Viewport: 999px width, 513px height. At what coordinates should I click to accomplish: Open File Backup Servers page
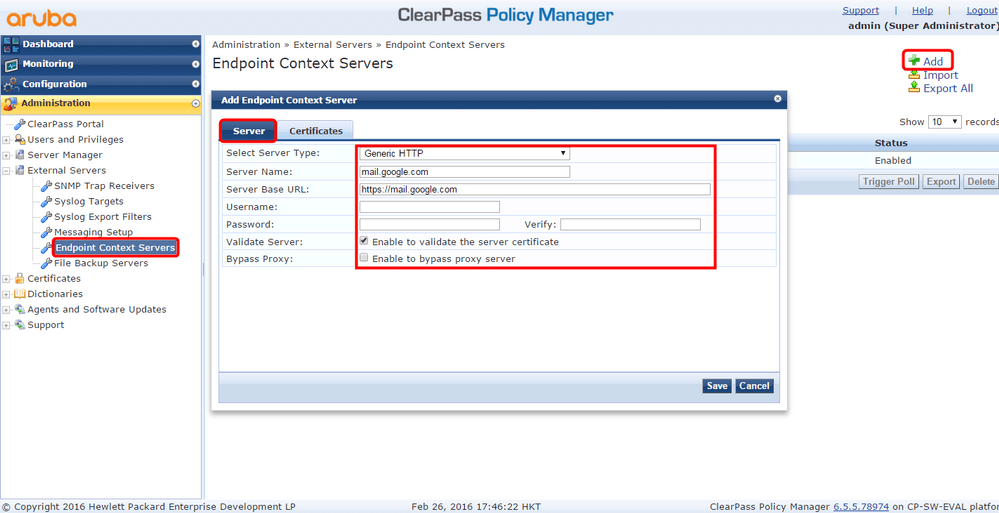point(101,263)
